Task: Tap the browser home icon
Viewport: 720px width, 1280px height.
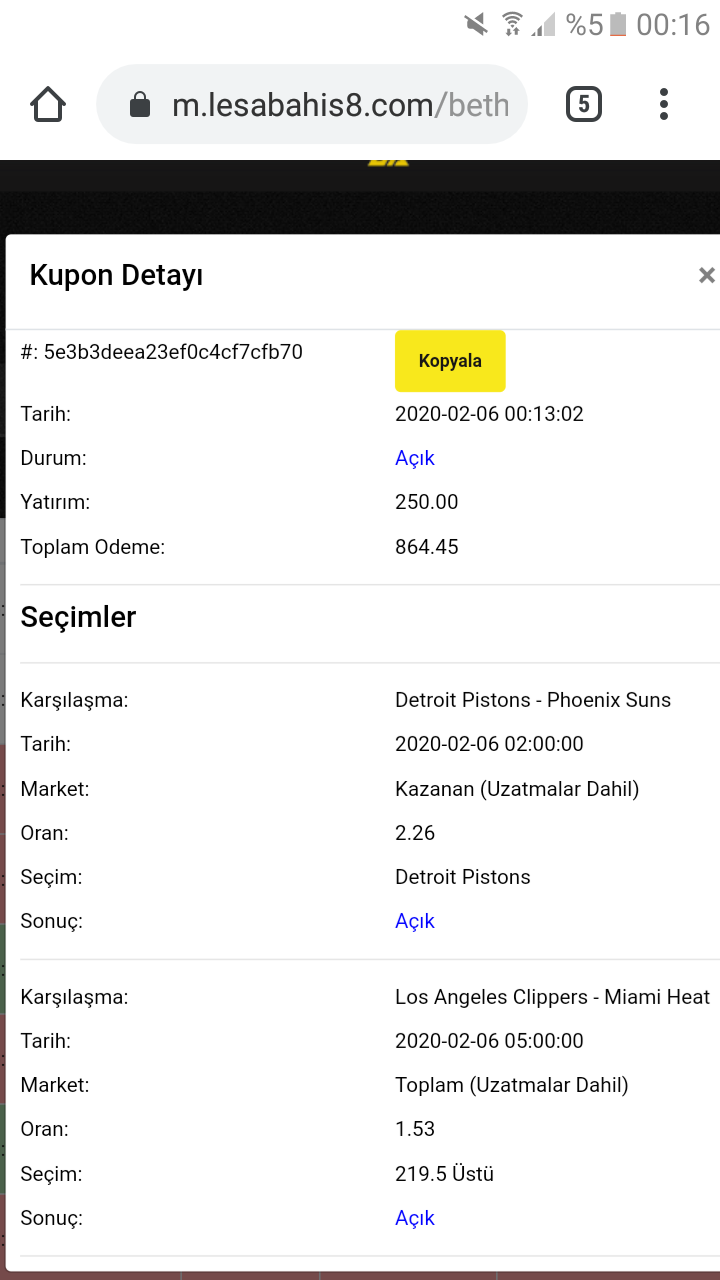Action: click(48, 104)
